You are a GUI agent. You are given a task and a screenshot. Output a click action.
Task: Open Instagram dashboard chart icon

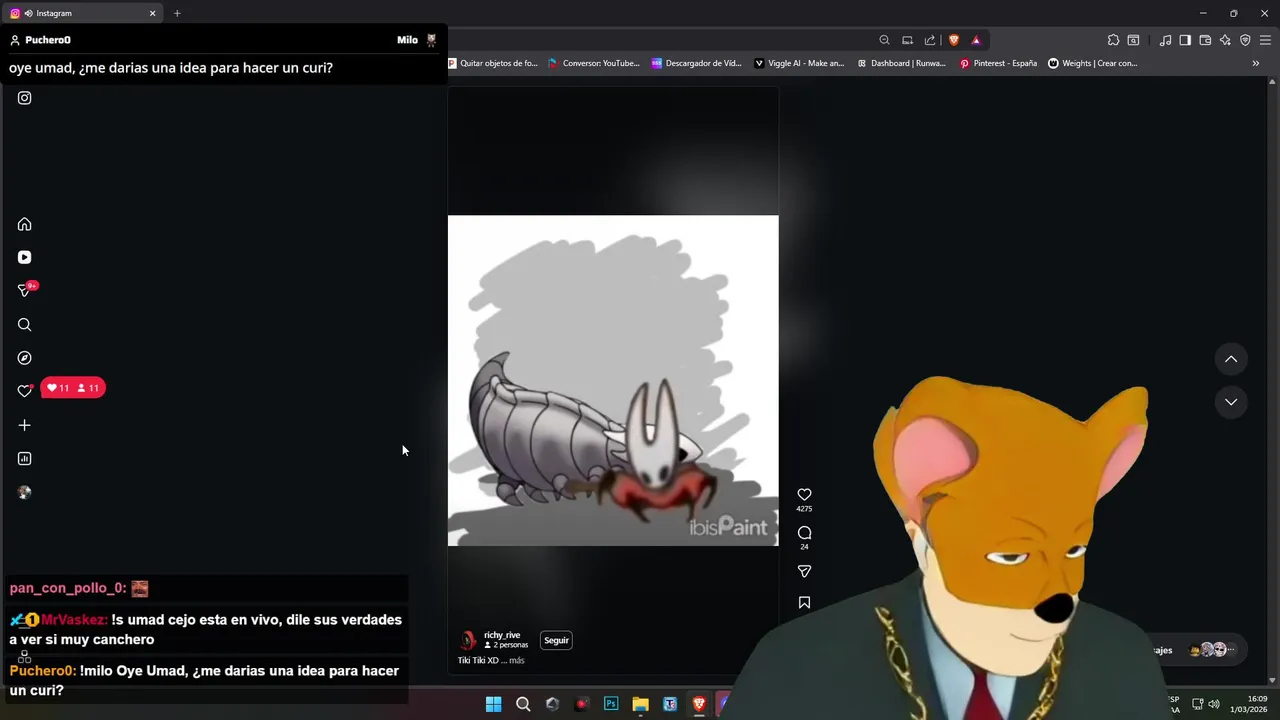(24, 458)
